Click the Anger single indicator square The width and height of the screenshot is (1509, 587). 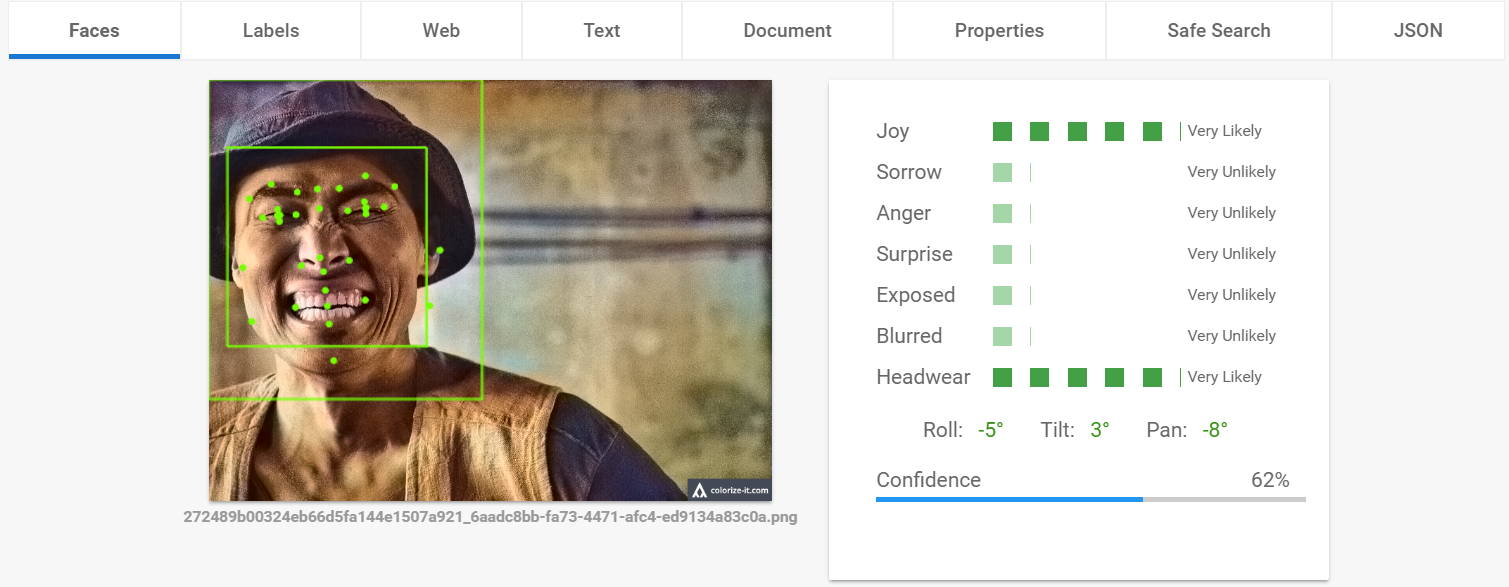click(1002, 213)
